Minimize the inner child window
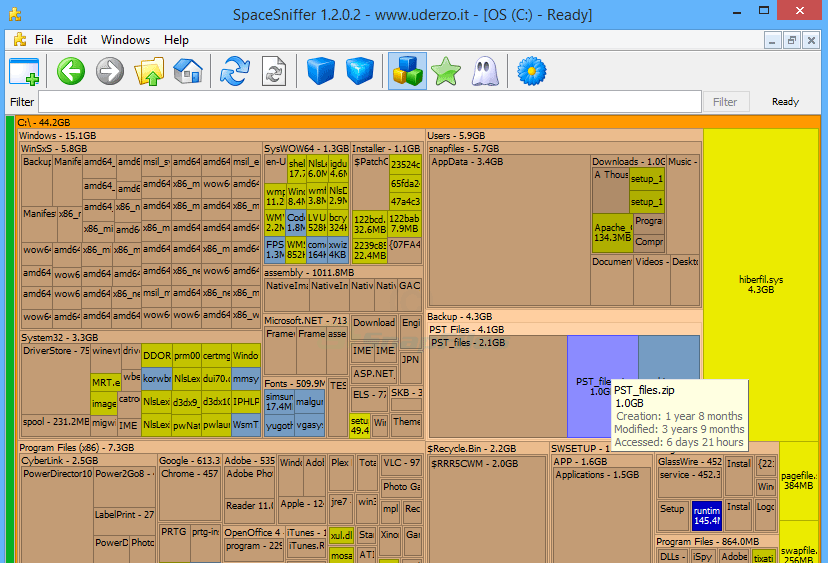 pyautogui.click(x=772, y=40)
